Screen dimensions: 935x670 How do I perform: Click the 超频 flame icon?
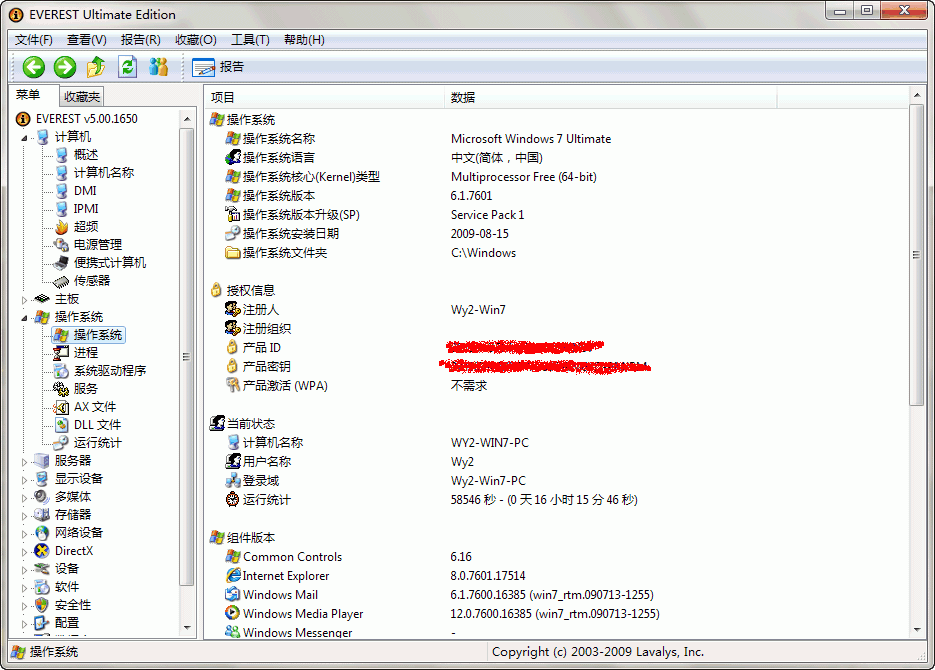(x=62, y=227)
